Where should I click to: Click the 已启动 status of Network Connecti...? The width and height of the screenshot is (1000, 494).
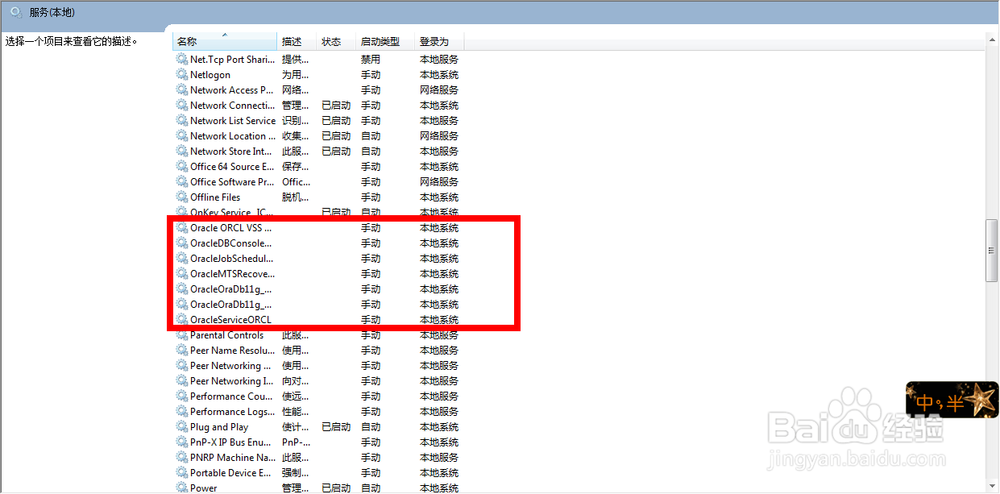tap(336, 105)
